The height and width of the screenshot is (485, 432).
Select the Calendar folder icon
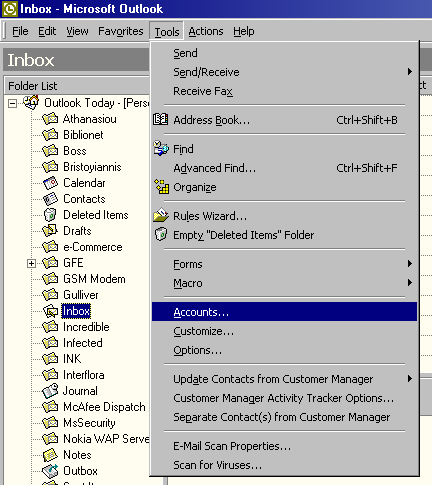pos(50,183)
